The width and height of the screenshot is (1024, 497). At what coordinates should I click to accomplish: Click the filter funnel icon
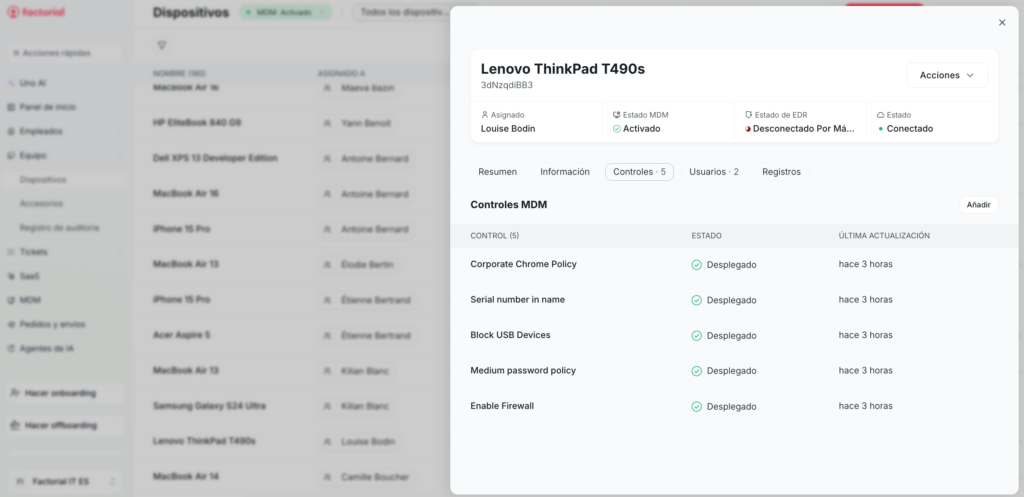(x=162, y=46)
